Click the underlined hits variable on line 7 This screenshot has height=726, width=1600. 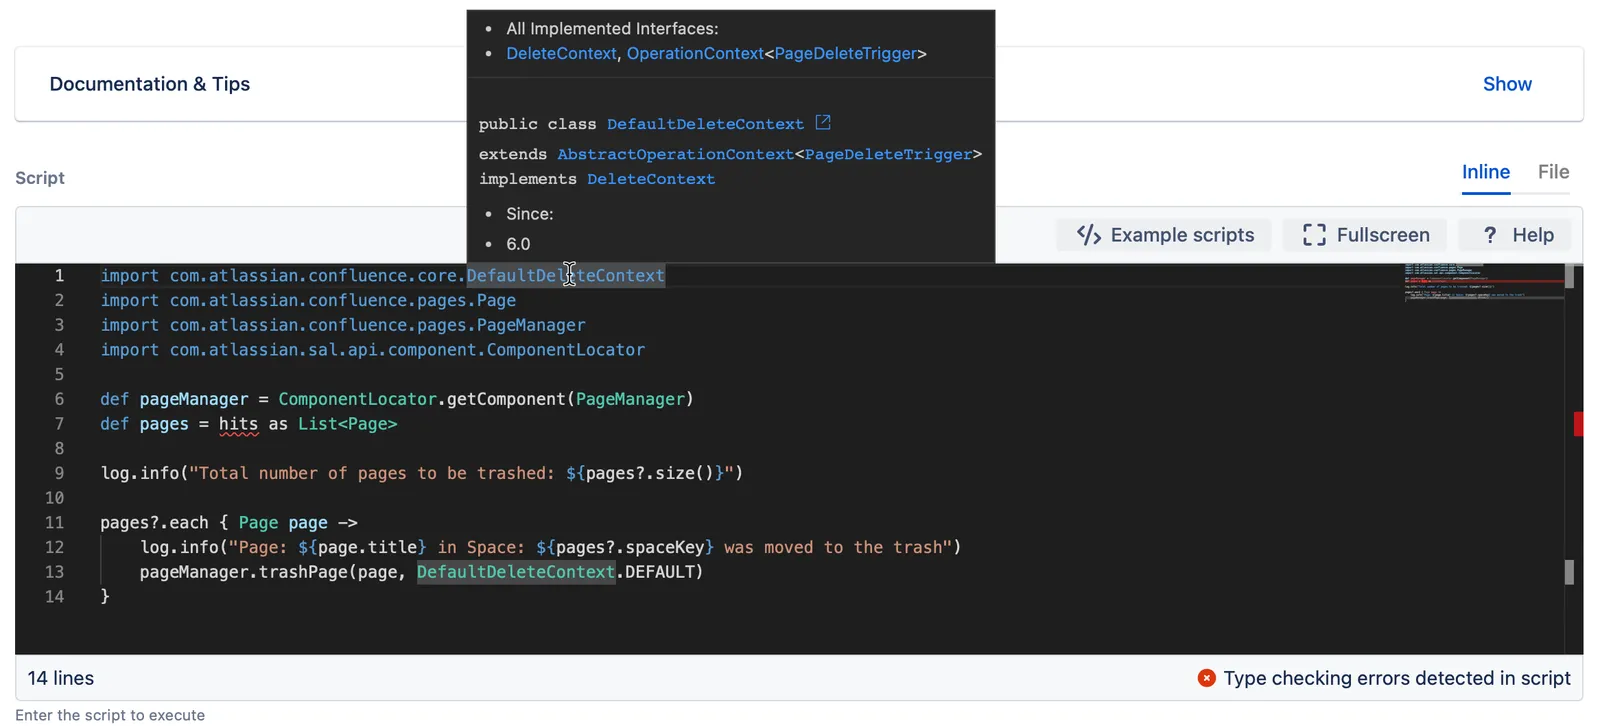click(238, 424)
